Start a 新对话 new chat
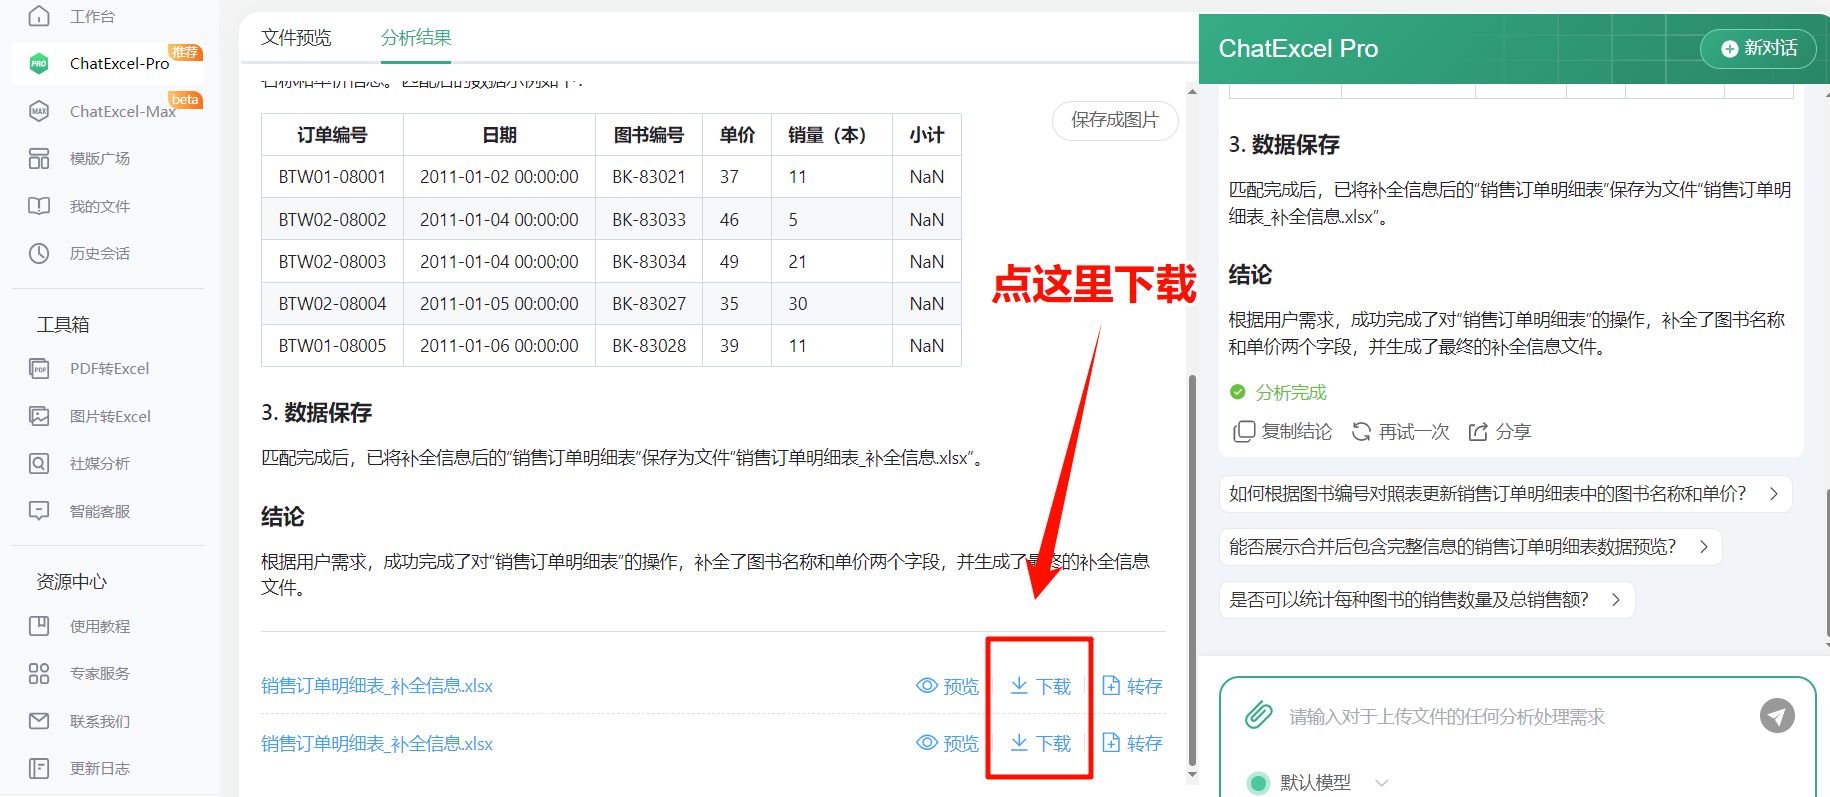 coord(1758,48)
